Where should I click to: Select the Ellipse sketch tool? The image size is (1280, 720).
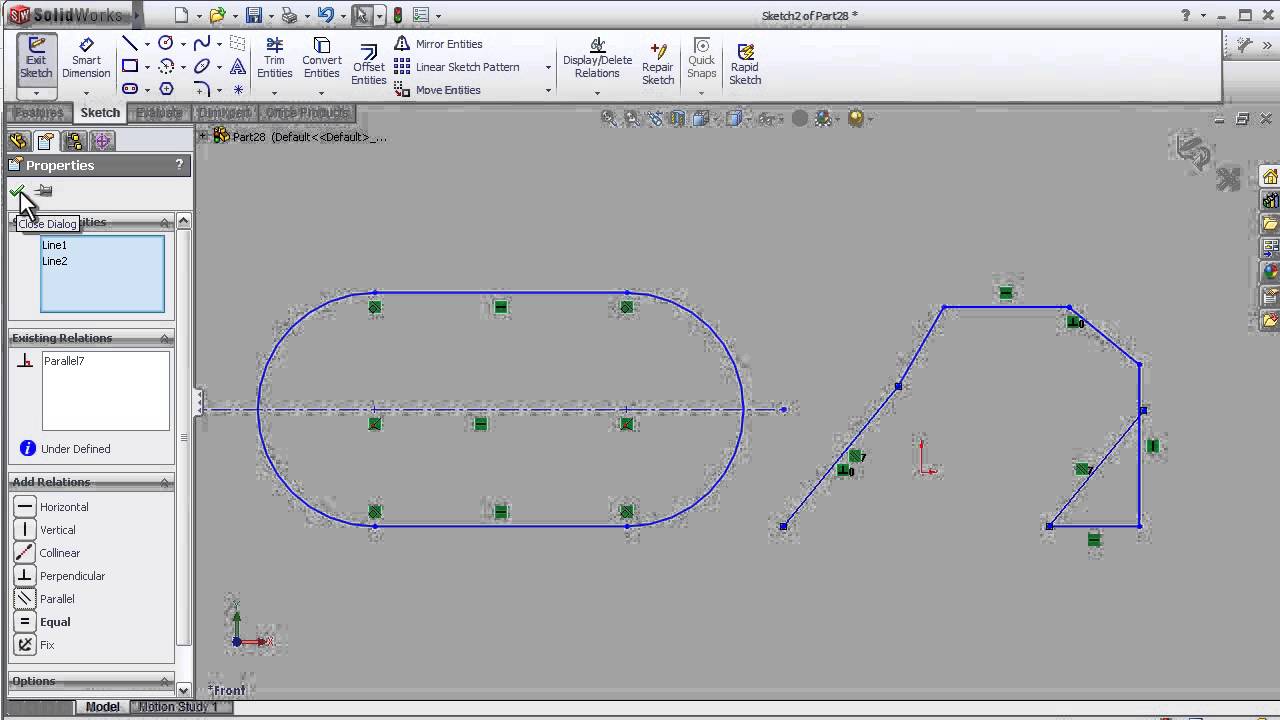coord(202,66)
